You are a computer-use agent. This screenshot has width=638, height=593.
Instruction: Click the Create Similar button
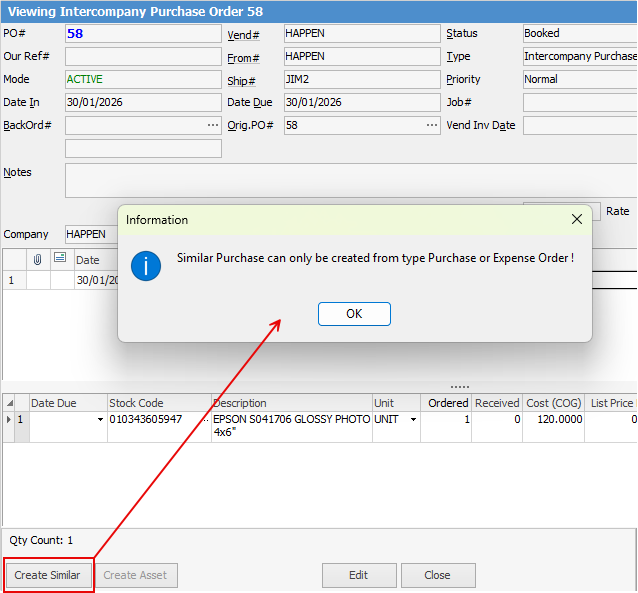point(47,575)
